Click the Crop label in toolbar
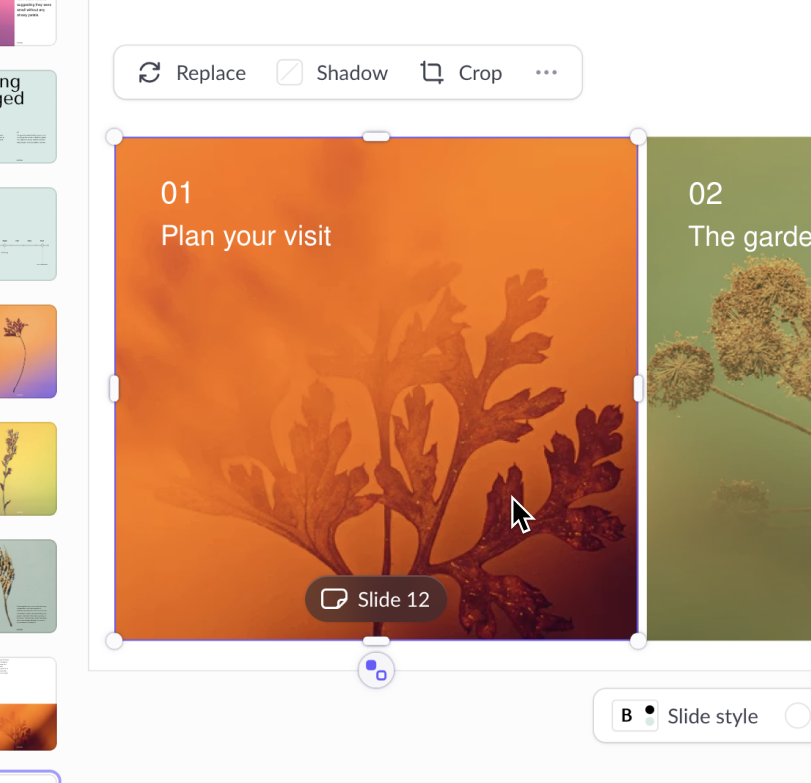 (x=480, y=73)
